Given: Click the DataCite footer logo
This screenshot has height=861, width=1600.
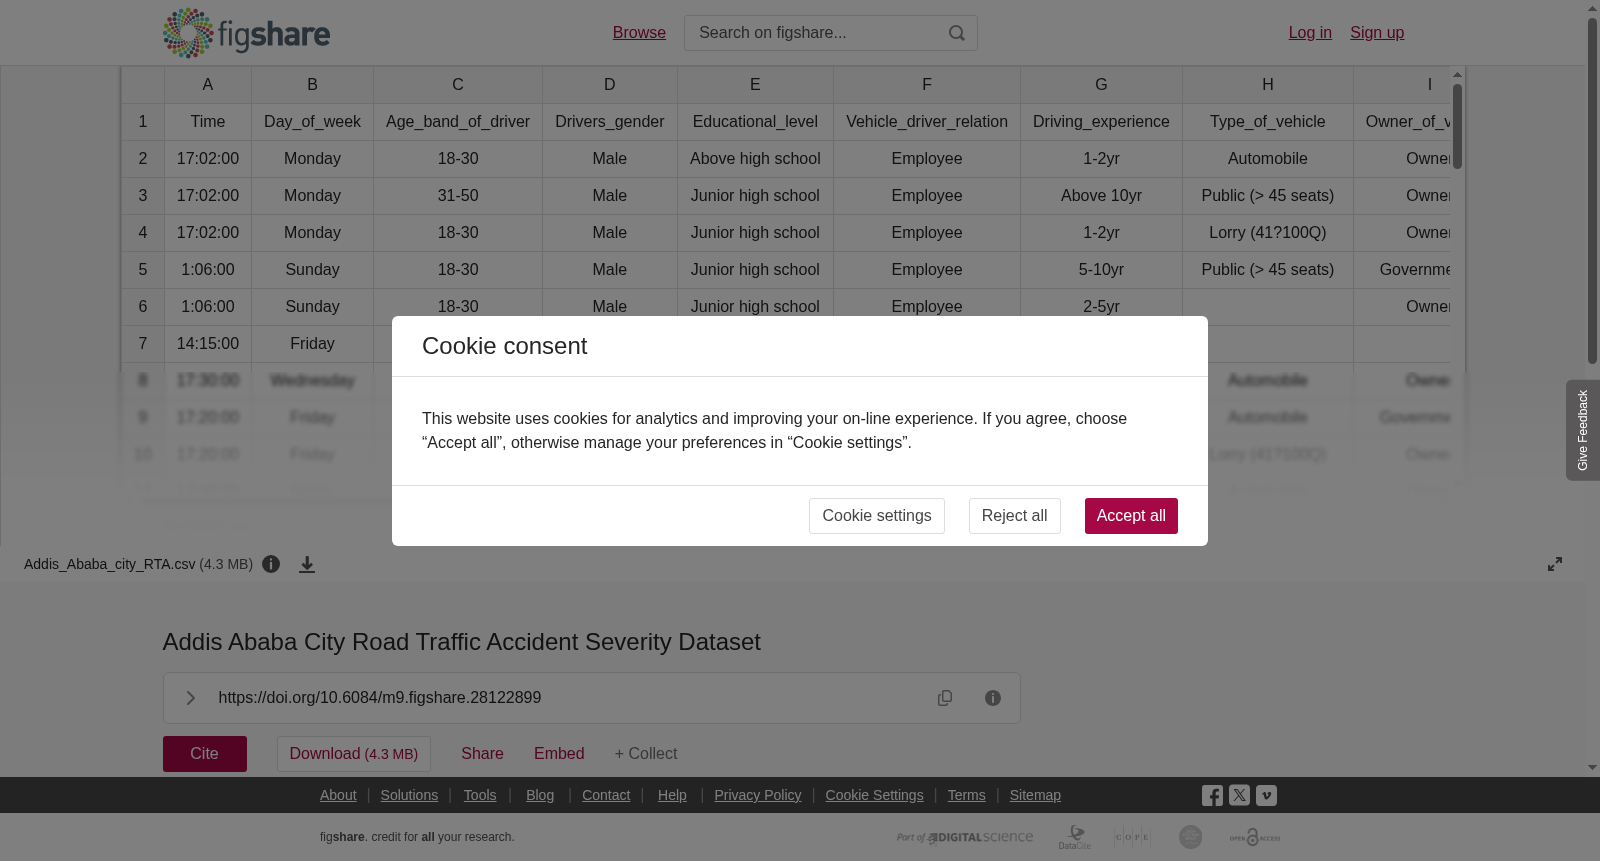Looking at the screenshot, I should click(x=1075, y=837).
